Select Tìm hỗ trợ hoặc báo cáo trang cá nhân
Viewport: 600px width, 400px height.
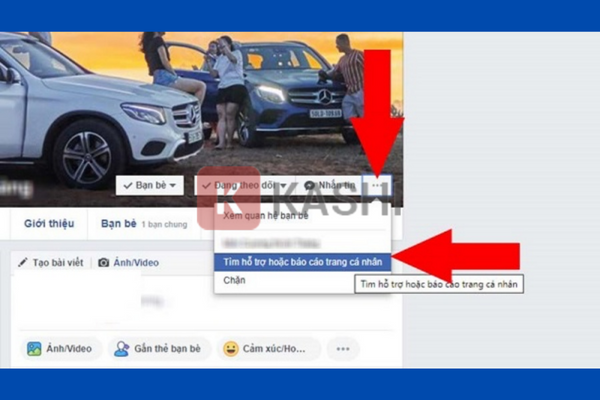coord(302,261)
